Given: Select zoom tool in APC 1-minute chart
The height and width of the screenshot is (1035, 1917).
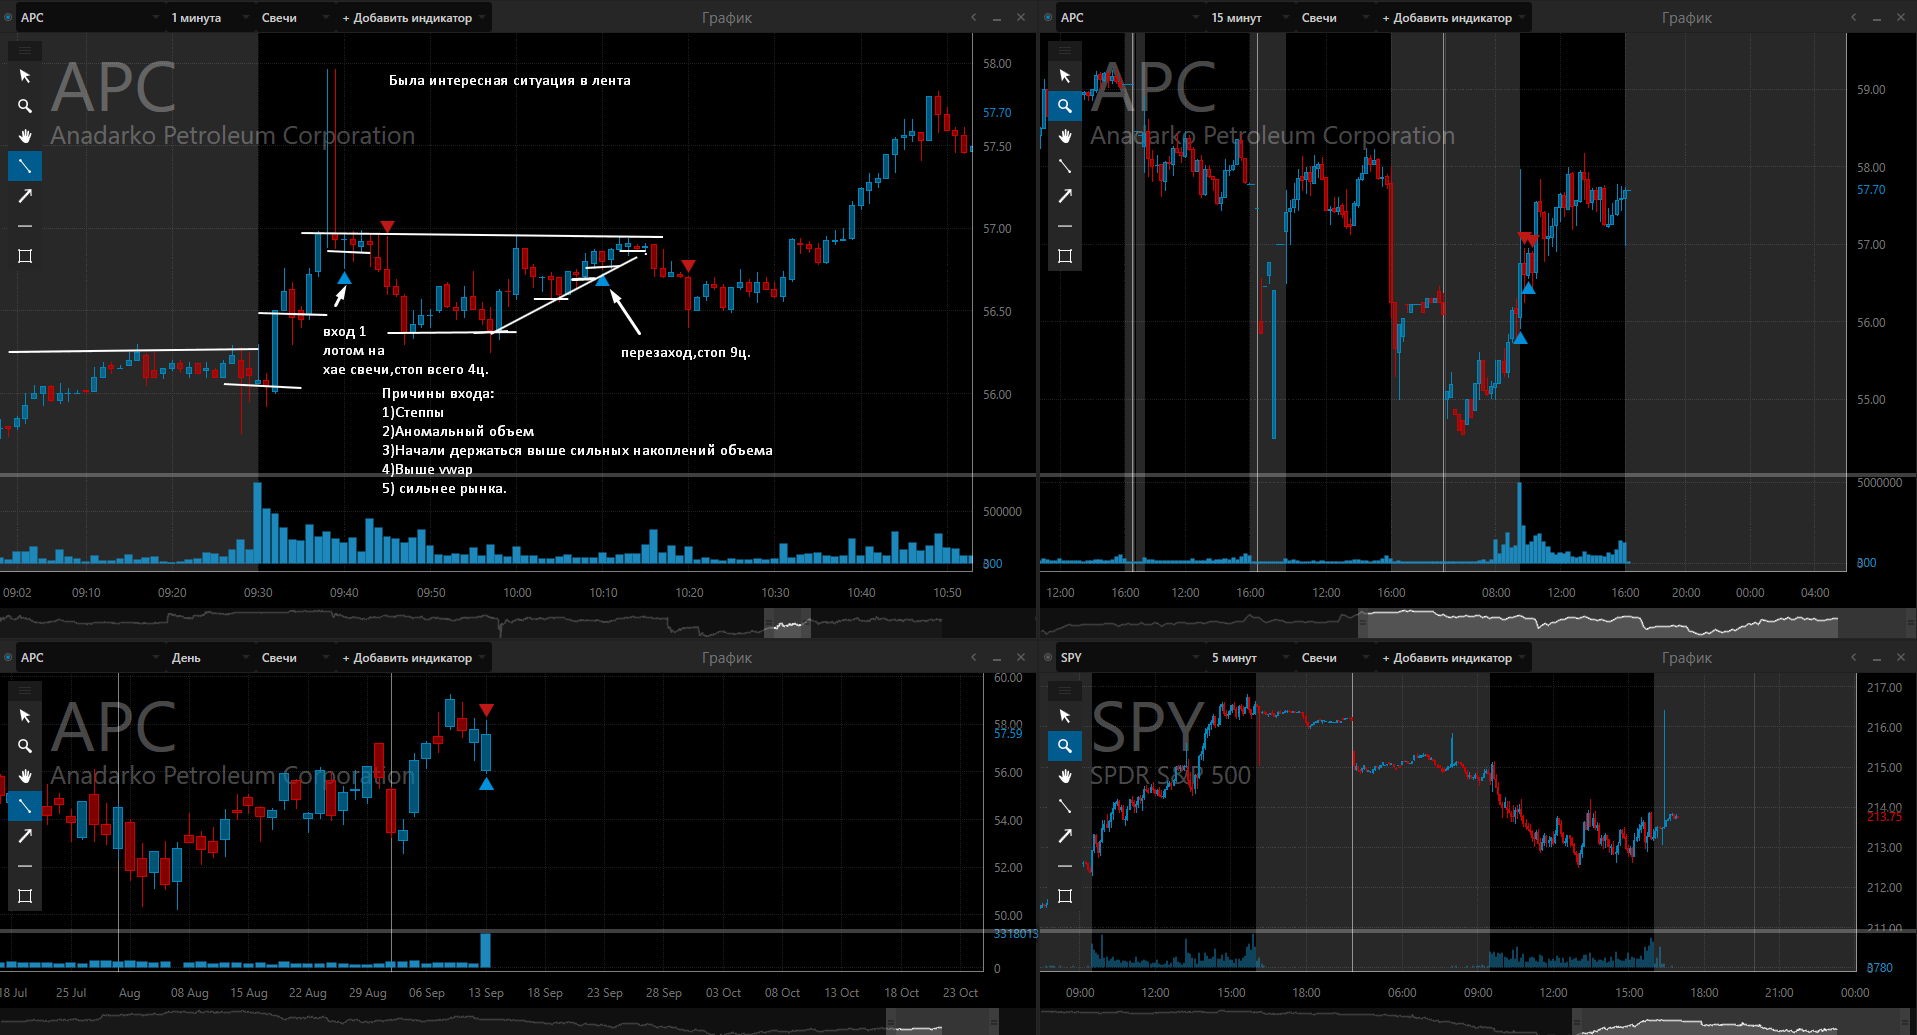Looking at the screenshot, I should [x=25, y=106].
